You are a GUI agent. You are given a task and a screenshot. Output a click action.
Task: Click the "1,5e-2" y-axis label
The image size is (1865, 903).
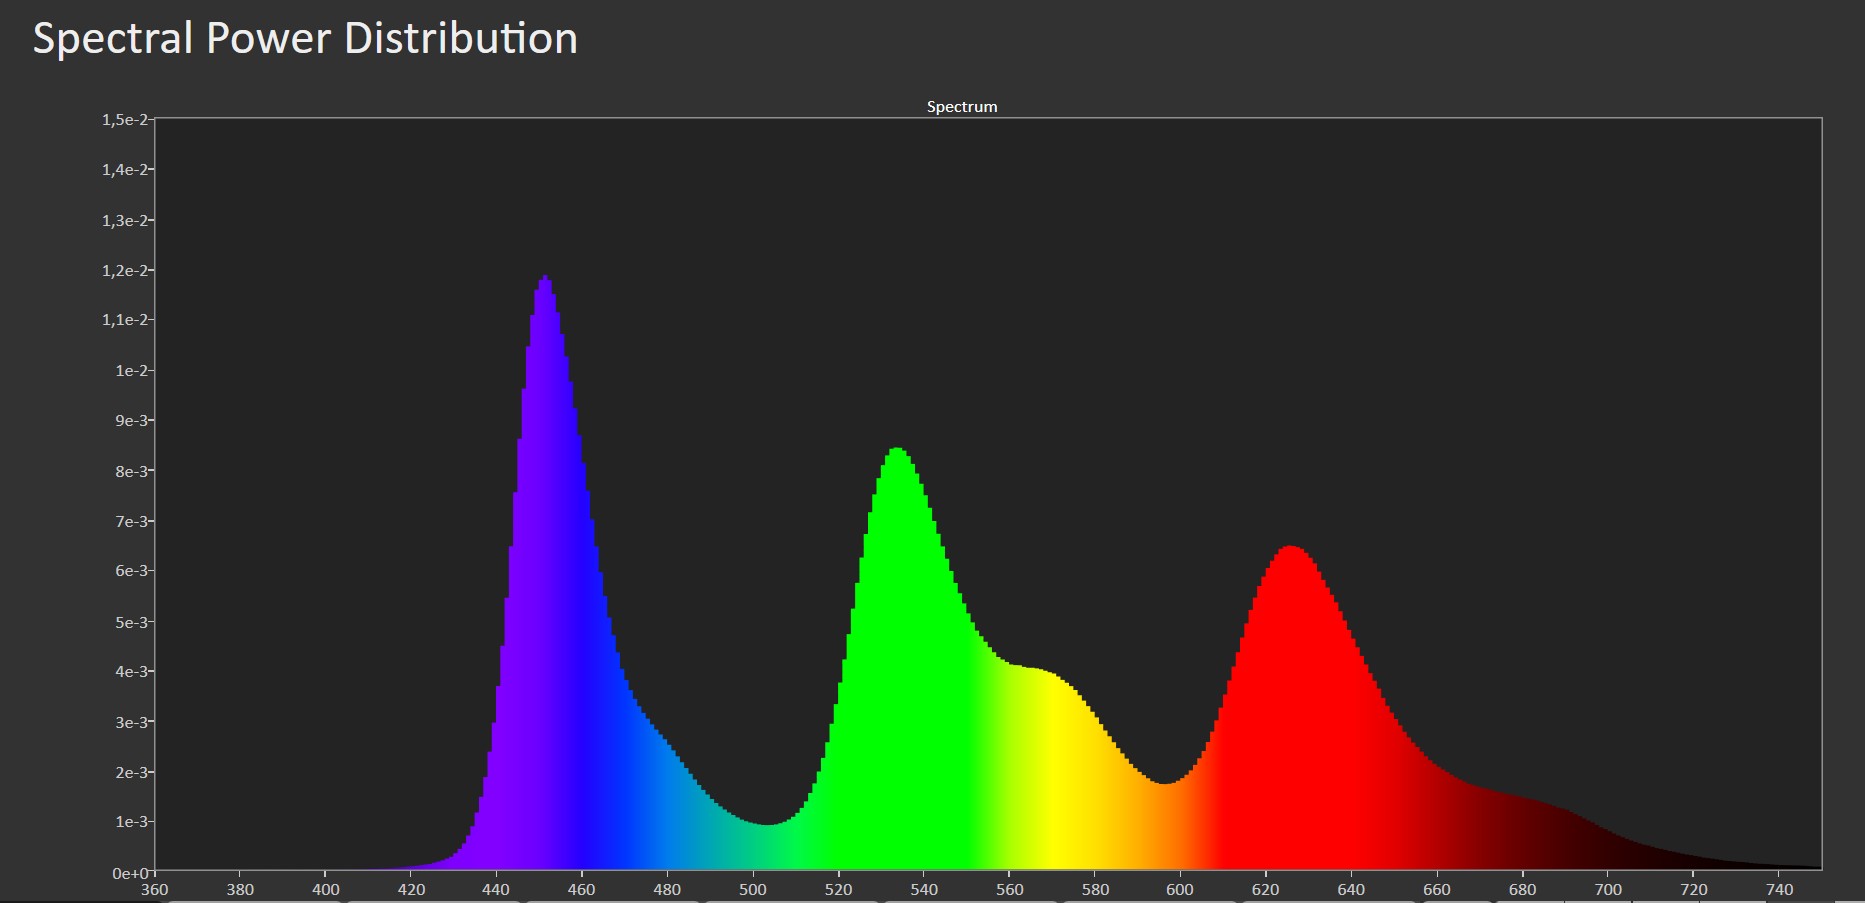tap(124, 119)
